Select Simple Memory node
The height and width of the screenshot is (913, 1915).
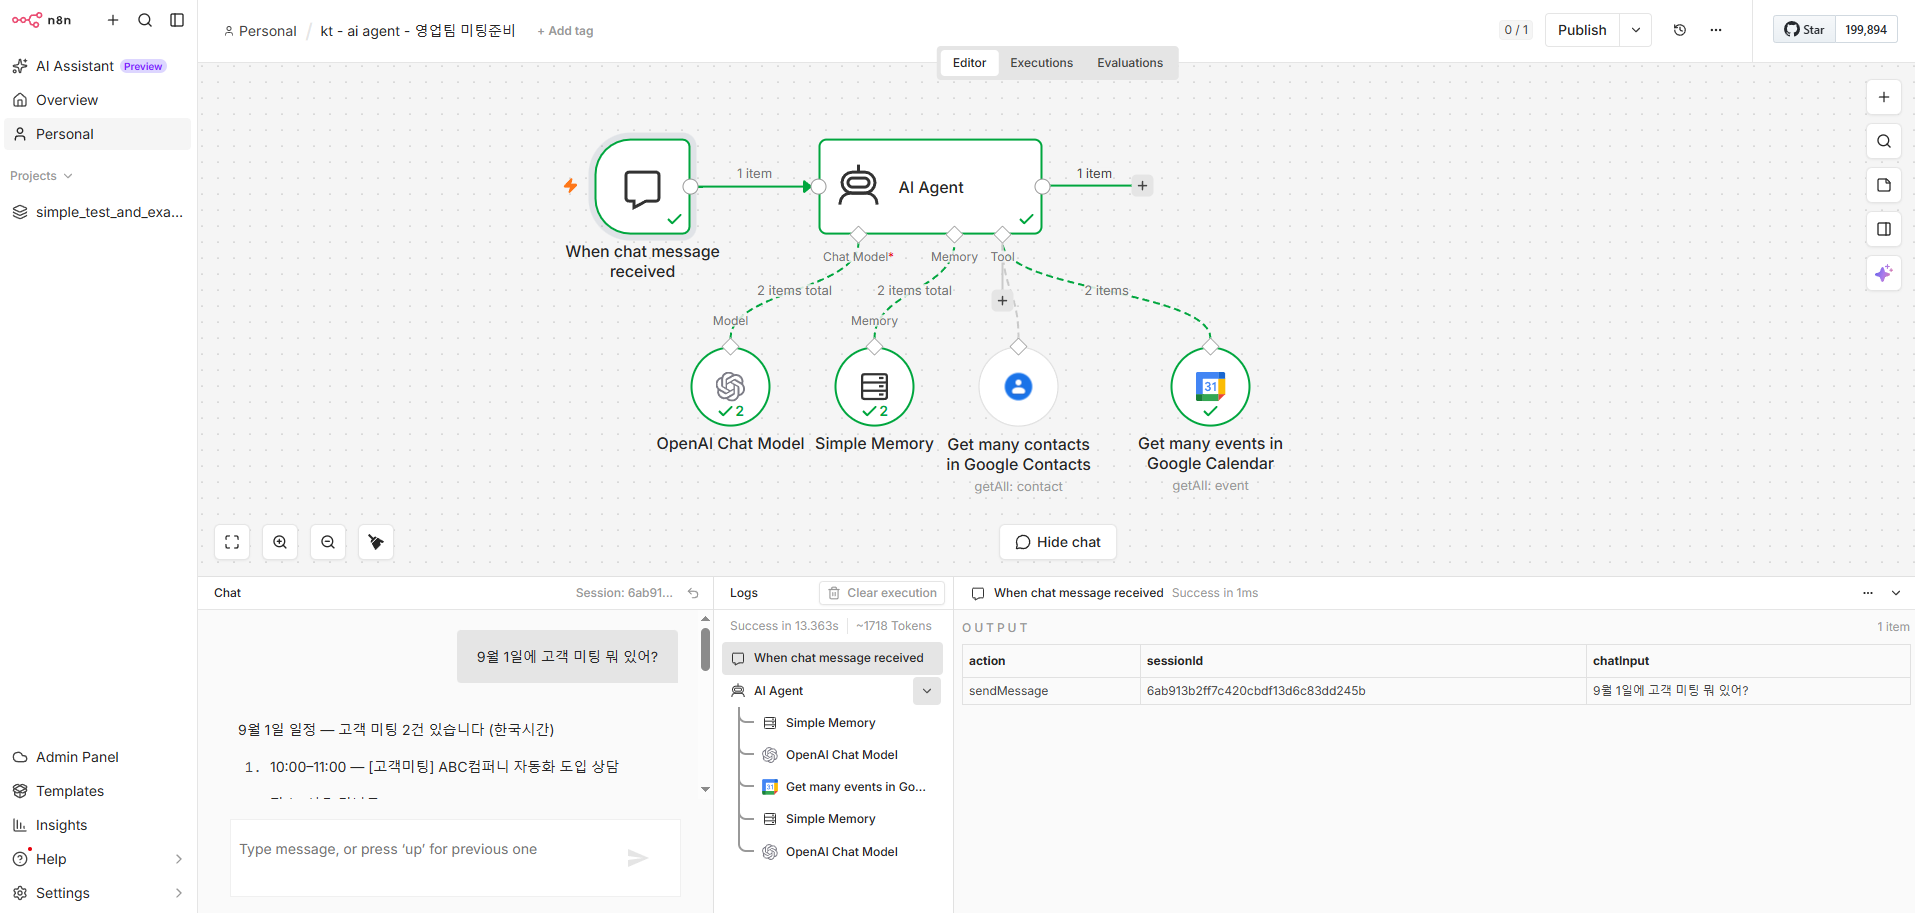coord(874,386)
